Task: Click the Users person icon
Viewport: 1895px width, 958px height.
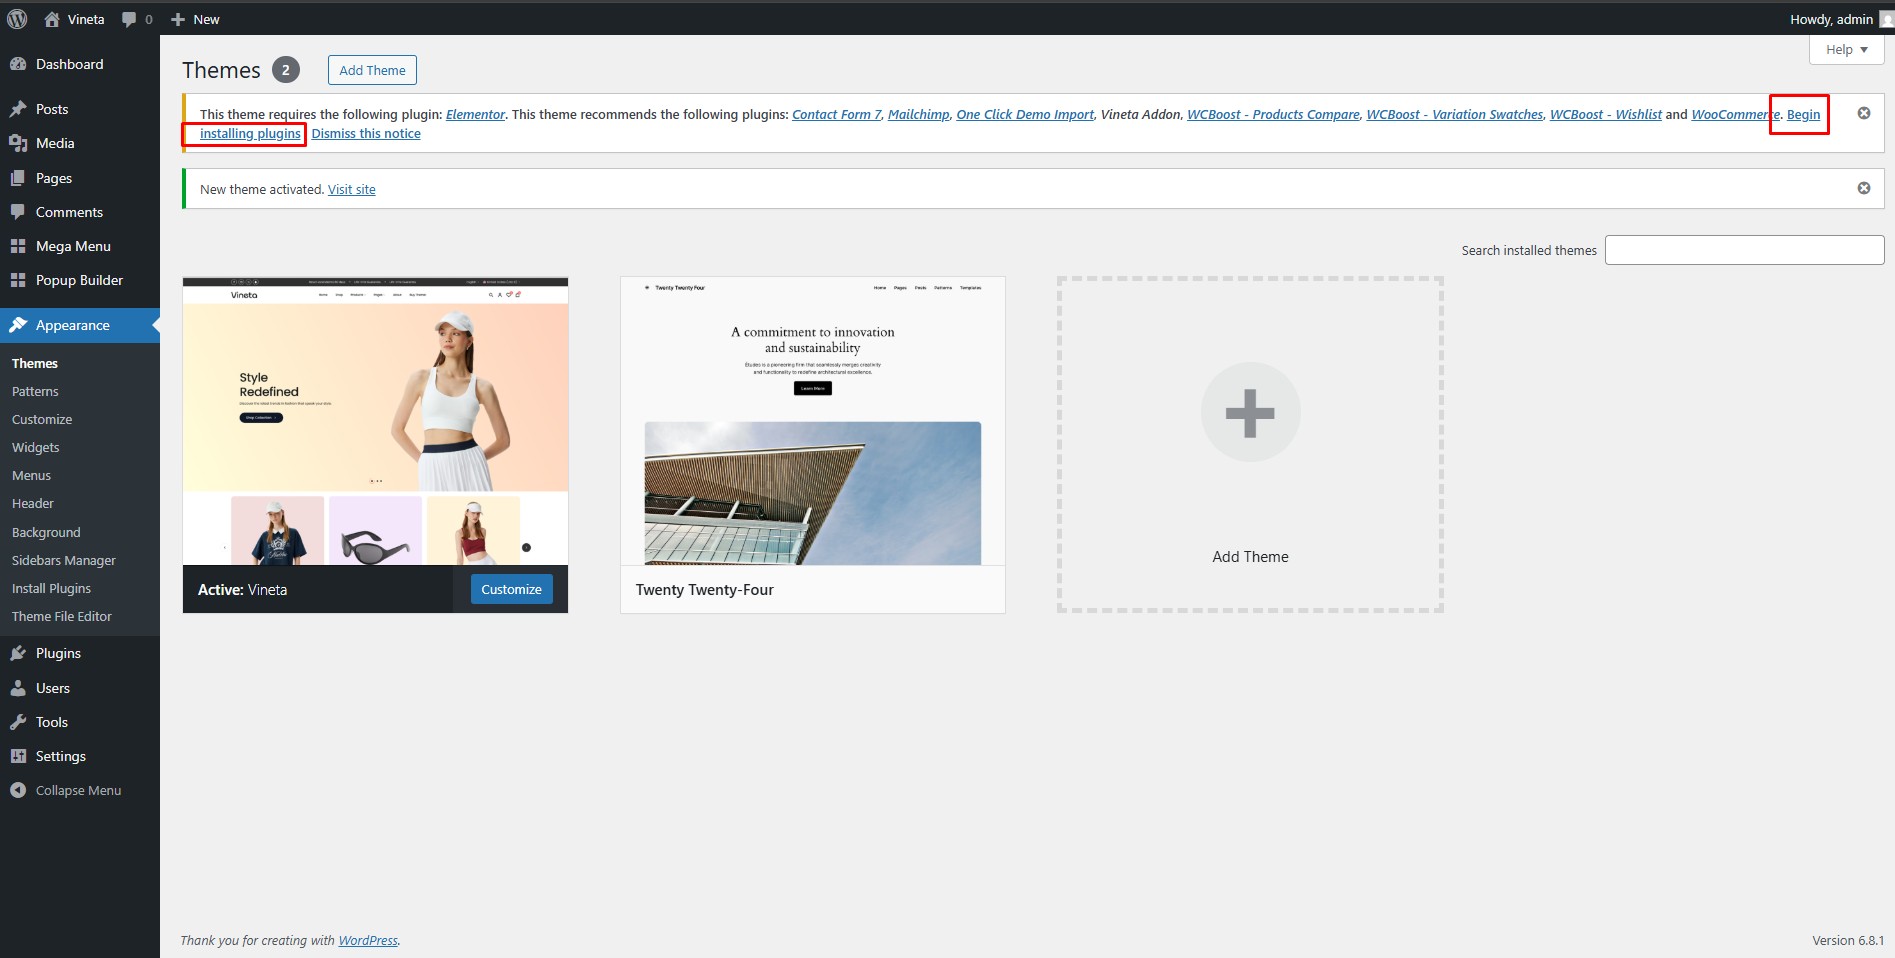Action: [x=18, y=688]
